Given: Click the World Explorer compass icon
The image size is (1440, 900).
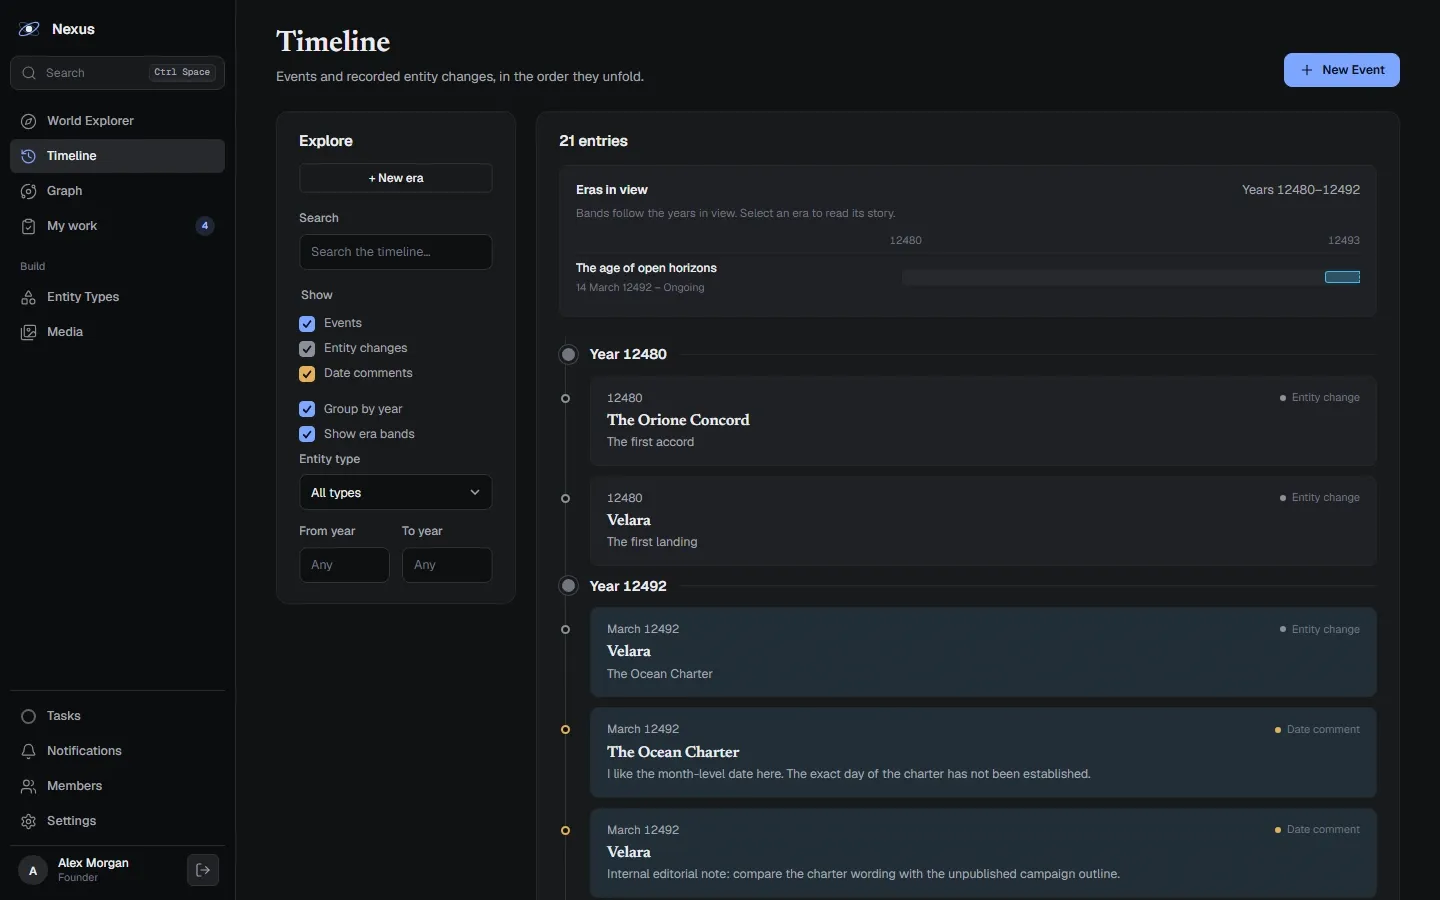Looking at the screenshot, I should pos(28,121).
